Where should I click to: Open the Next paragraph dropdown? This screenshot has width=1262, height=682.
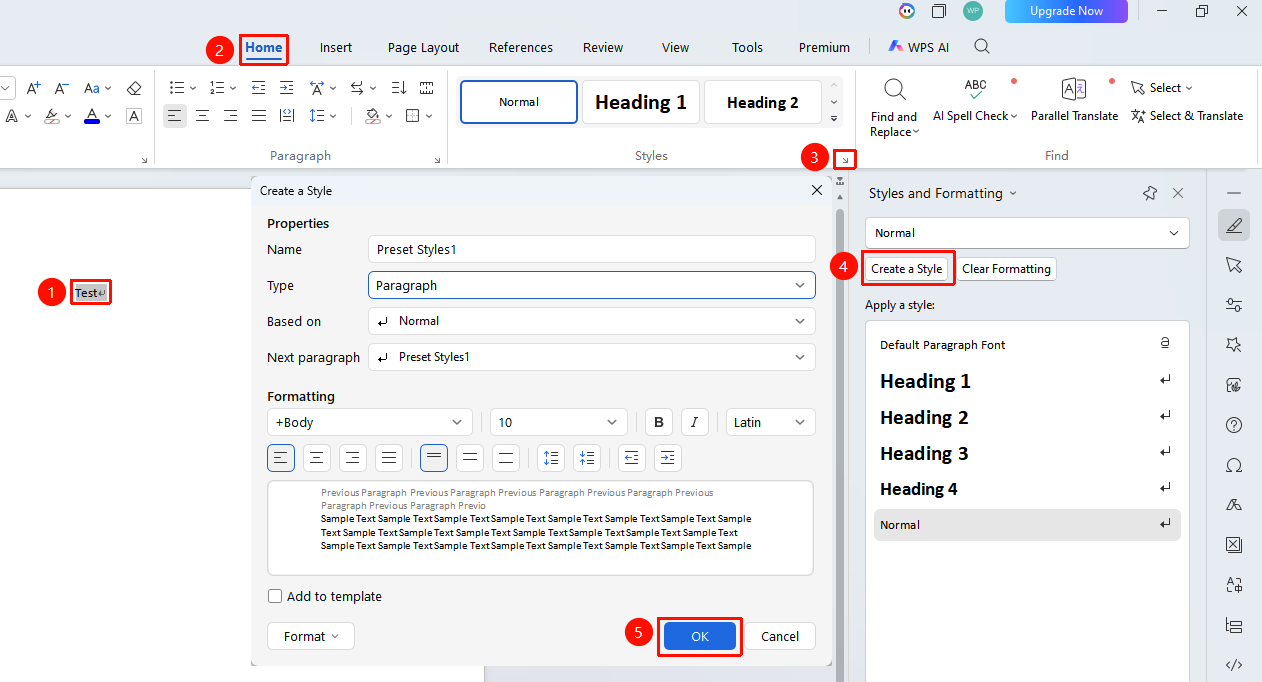point(592,357)
